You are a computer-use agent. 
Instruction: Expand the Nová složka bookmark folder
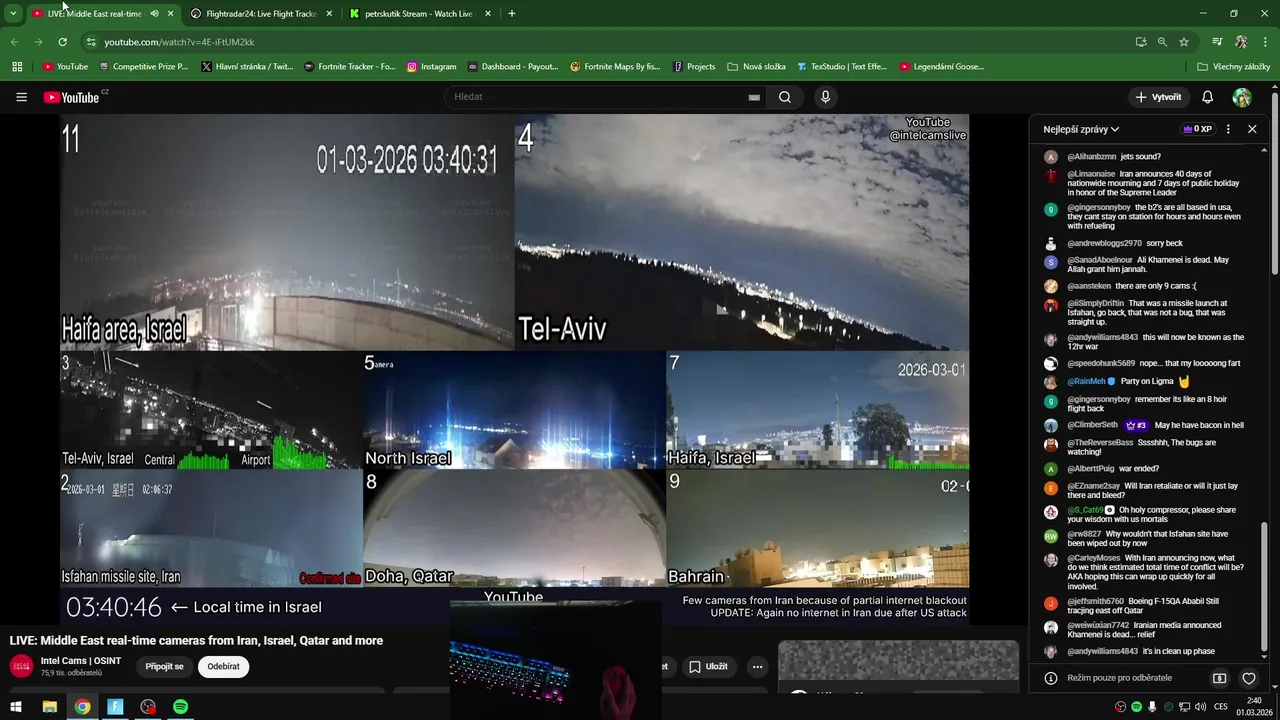(756, 67)
